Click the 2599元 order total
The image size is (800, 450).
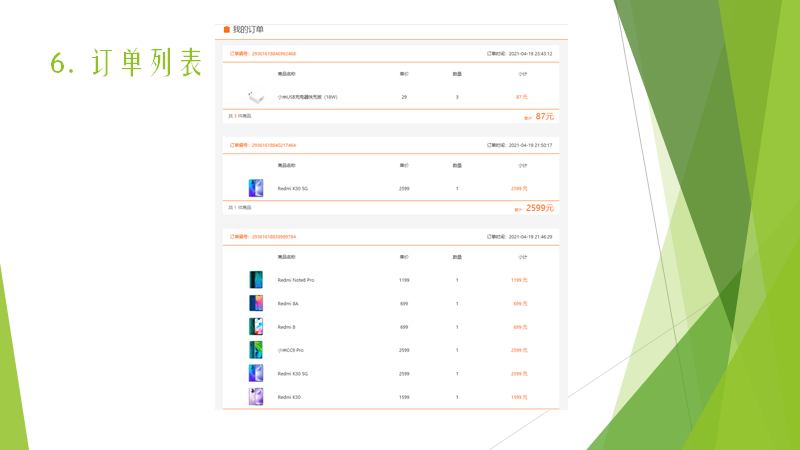click(x=540, y=208)
